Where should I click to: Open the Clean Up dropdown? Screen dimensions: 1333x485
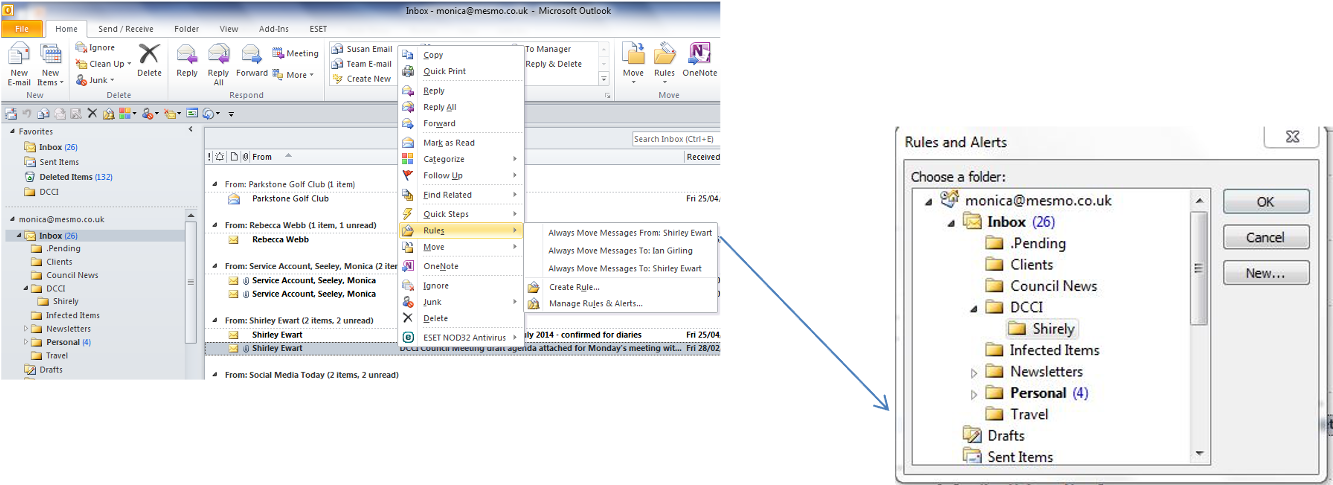click(103, 64)
